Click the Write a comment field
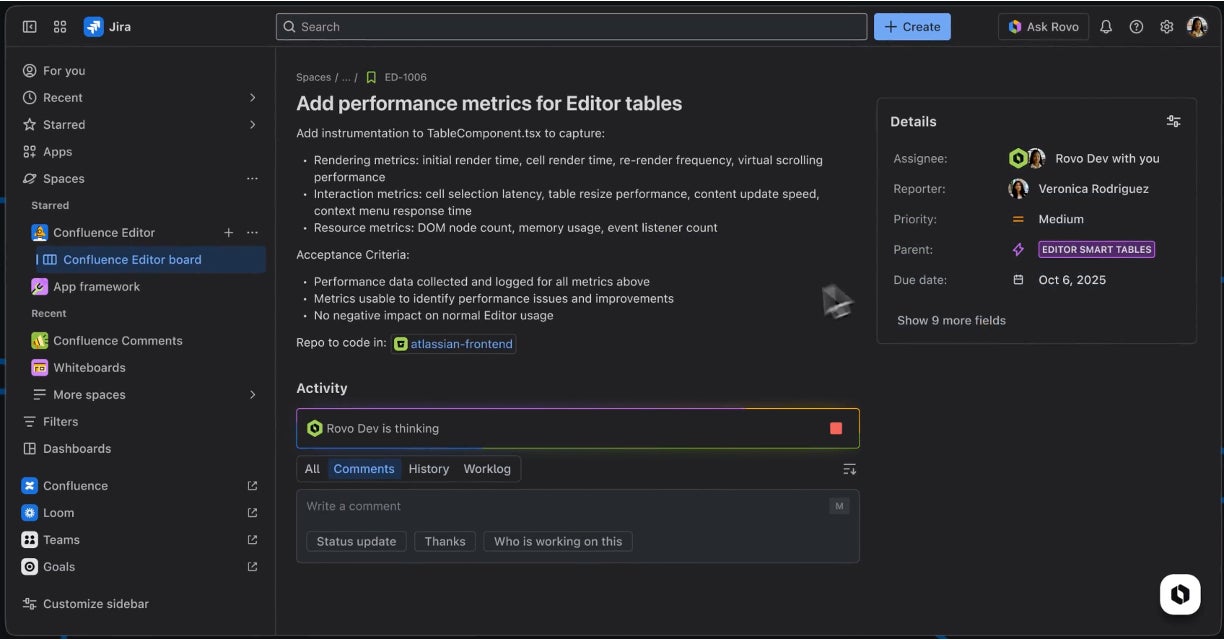Image resolution: width=1224 pixels, height=640 pixels. (560, 507)
